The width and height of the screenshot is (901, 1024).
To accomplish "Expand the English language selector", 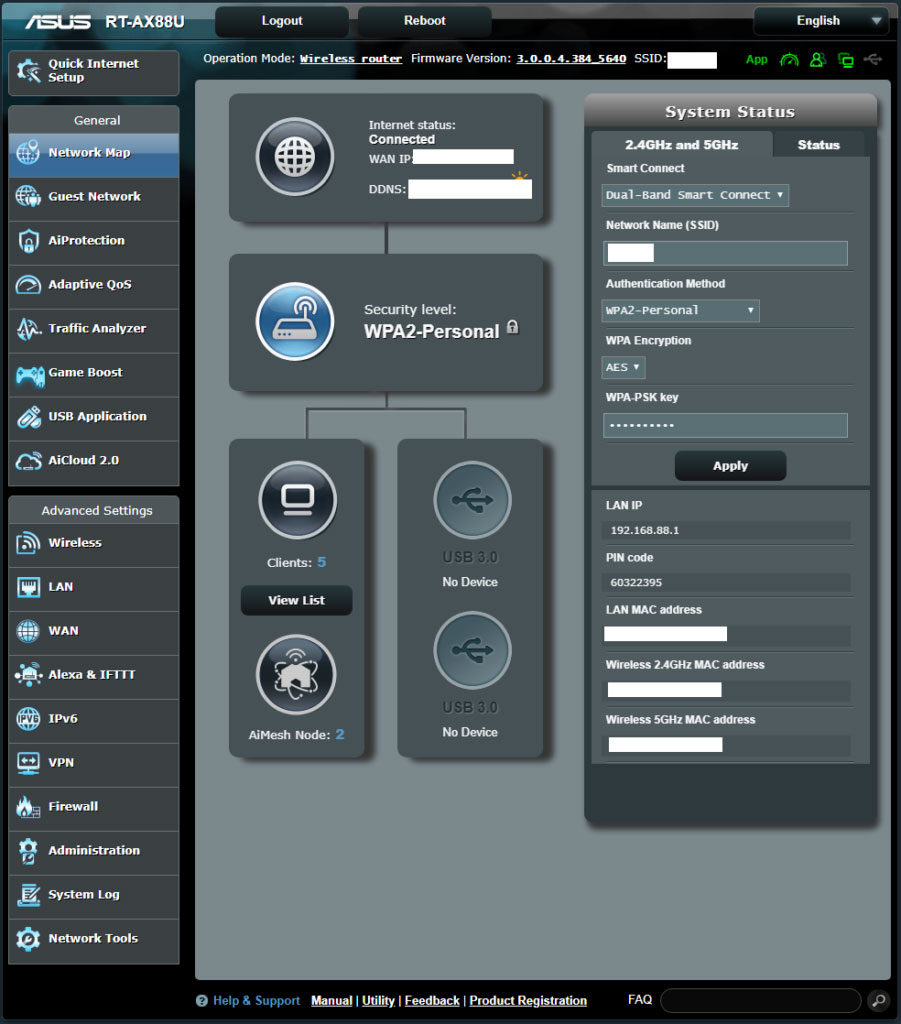I will tap(820, 21).
